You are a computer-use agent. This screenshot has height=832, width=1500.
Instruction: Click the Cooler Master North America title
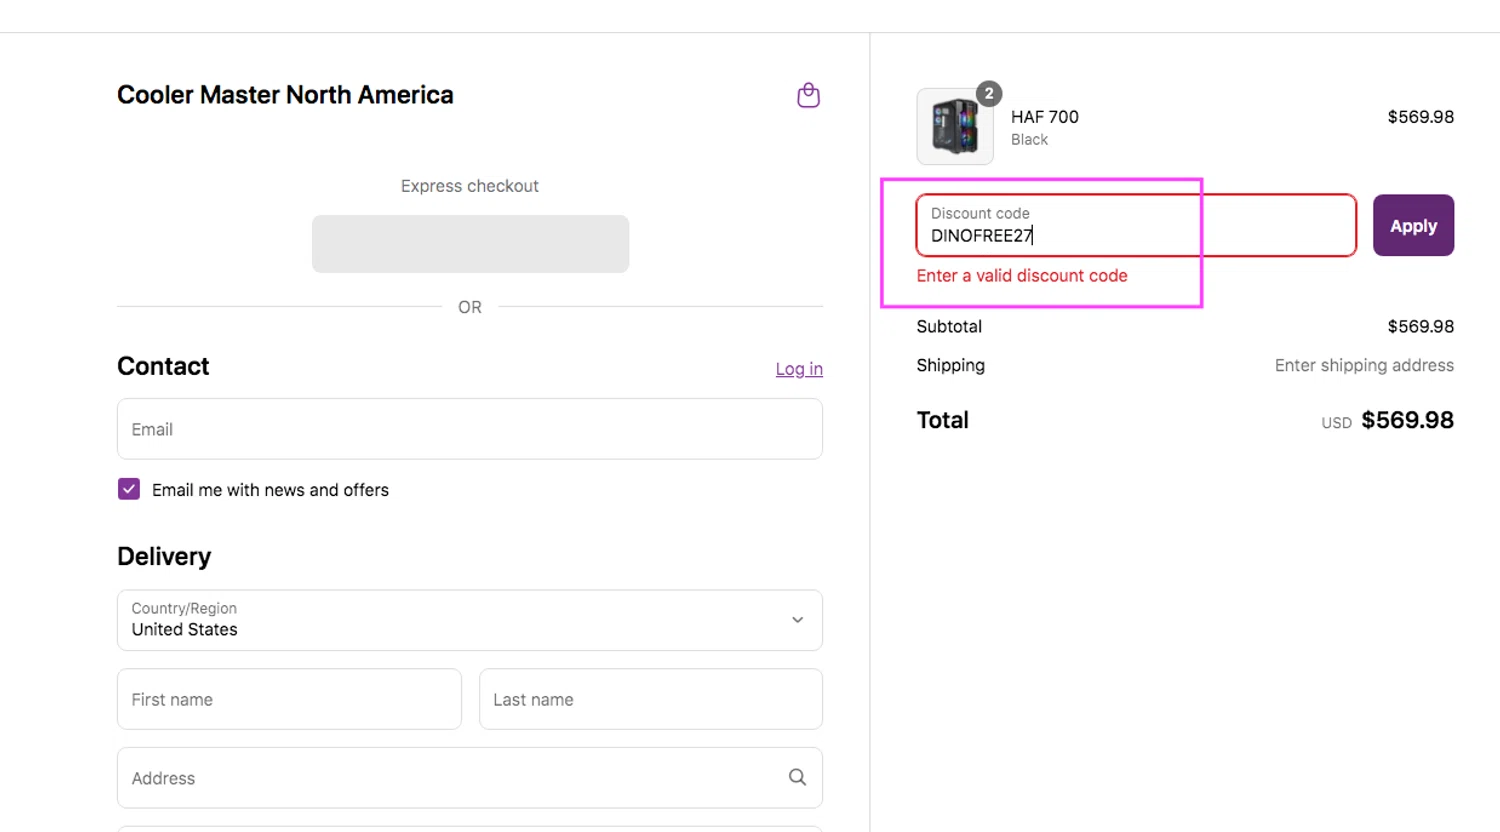[285, 95]
